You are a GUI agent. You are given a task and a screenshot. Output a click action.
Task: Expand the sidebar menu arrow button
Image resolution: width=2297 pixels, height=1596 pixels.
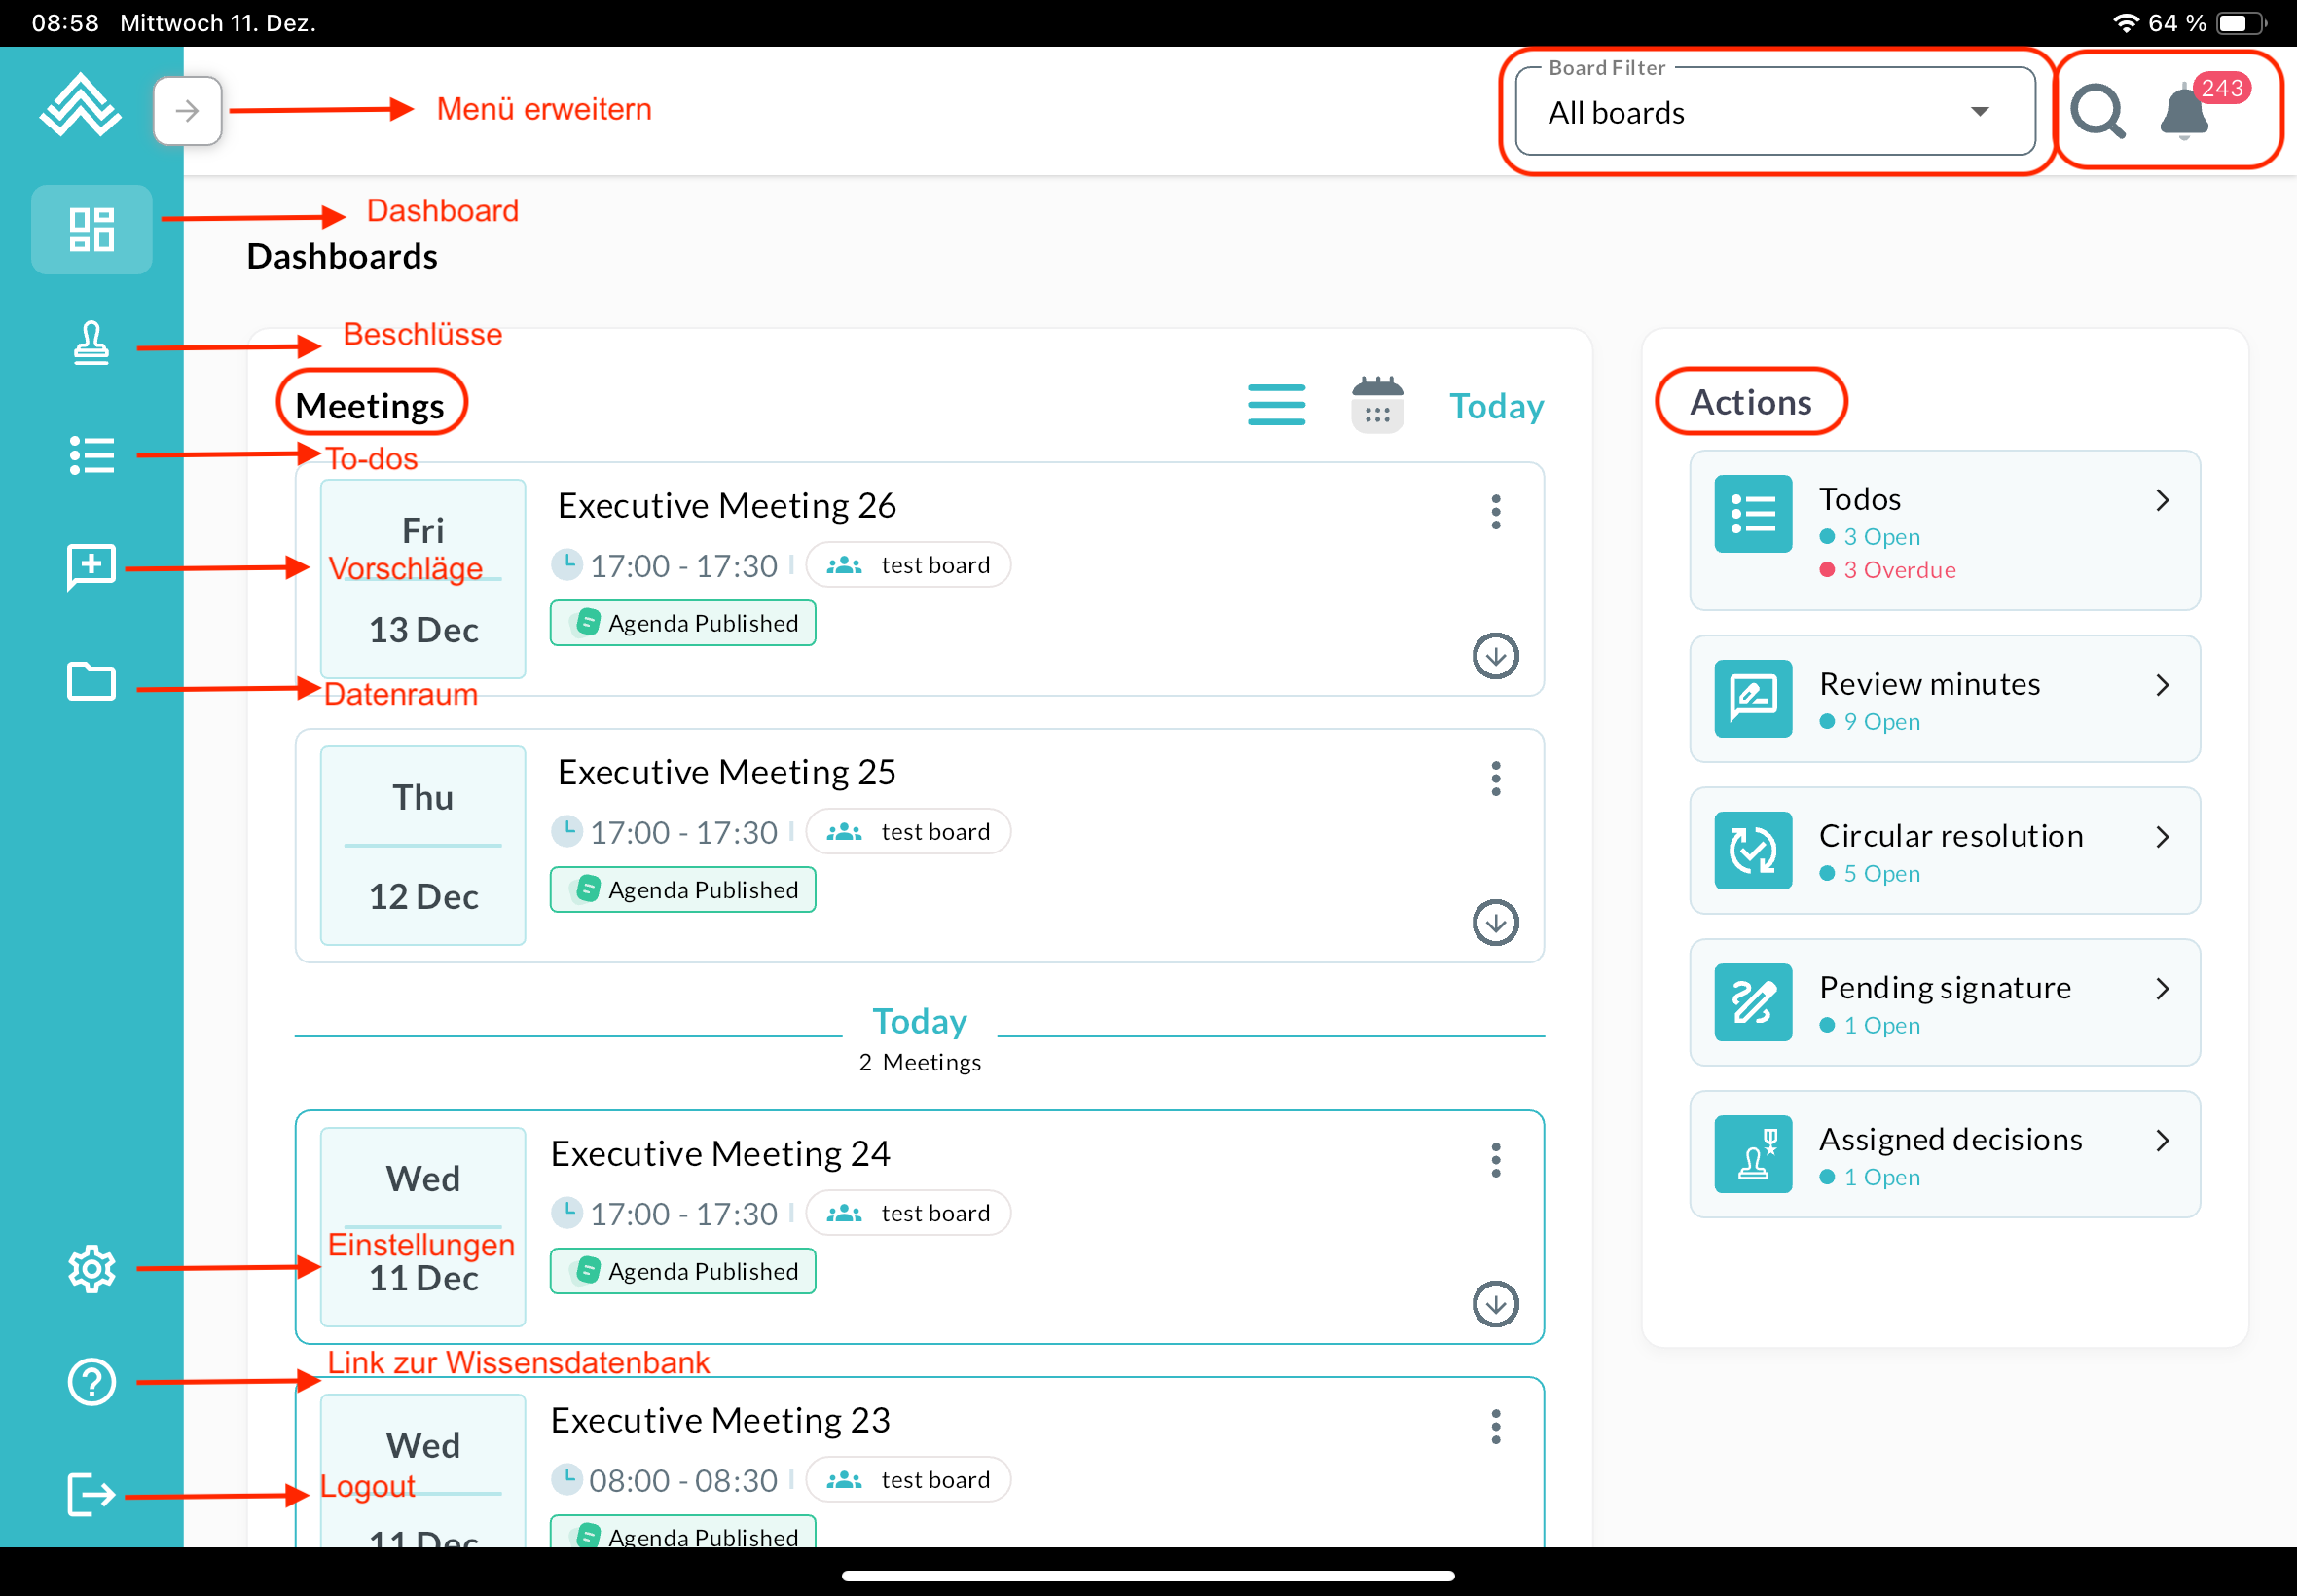187,111
